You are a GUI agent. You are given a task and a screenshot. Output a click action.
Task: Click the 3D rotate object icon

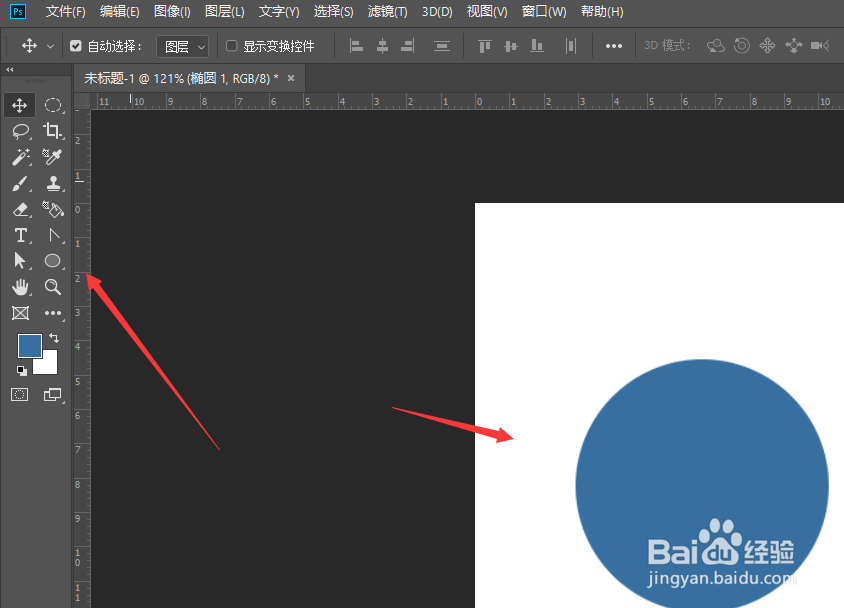pos(716,46)
